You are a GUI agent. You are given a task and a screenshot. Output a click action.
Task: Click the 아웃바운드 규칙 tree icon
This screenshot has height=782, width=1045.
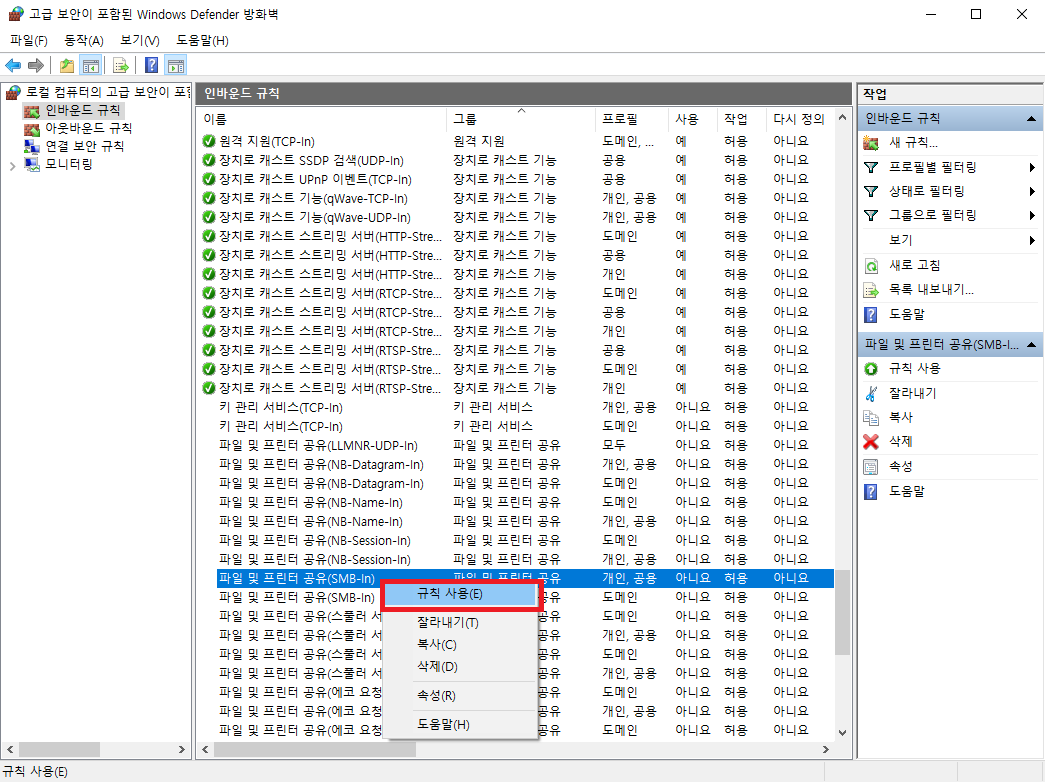click(32, 128)
